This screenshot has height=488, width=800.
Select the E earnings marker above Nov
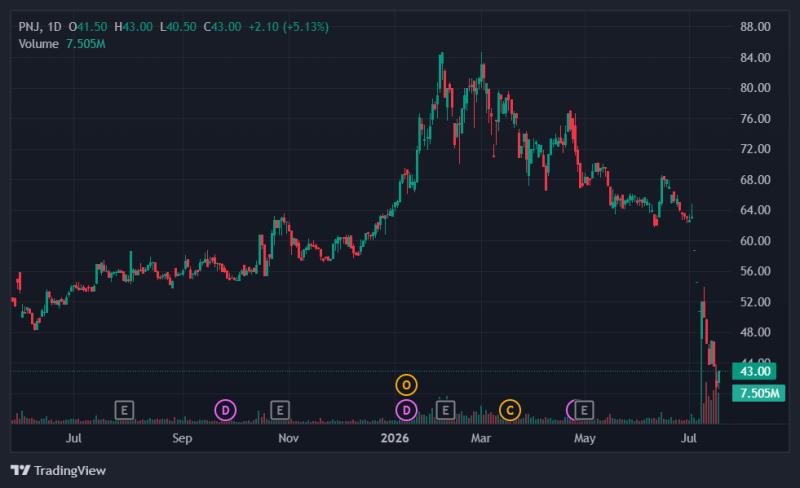tap(280, 410)
